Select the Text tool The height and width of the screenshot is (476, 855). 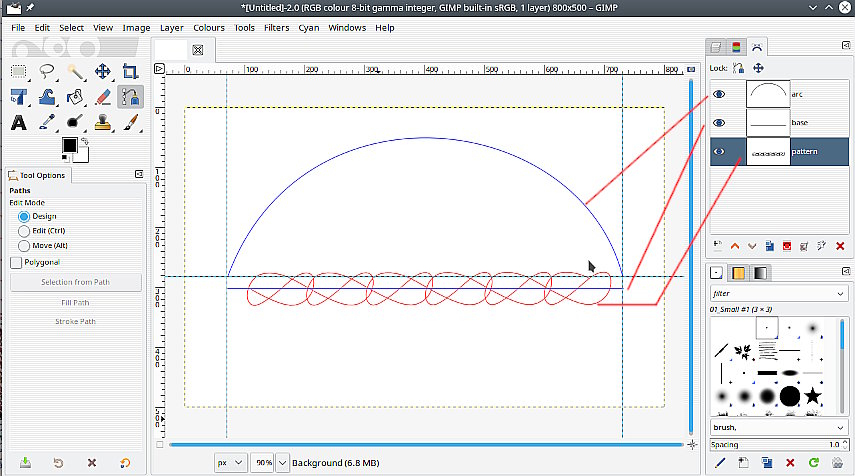pos(18,123)
